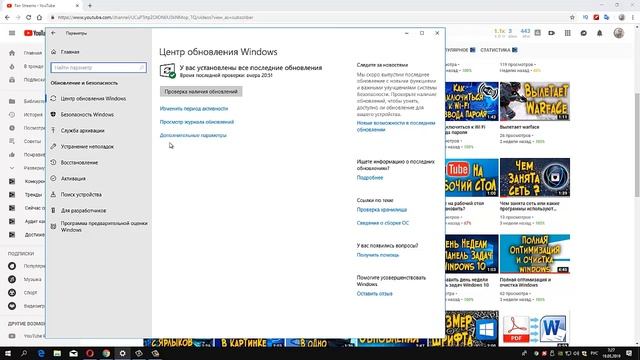This screenshot has height=360, width=640.
Task: Click video title Вылетает warface
Action: point(519,127)
